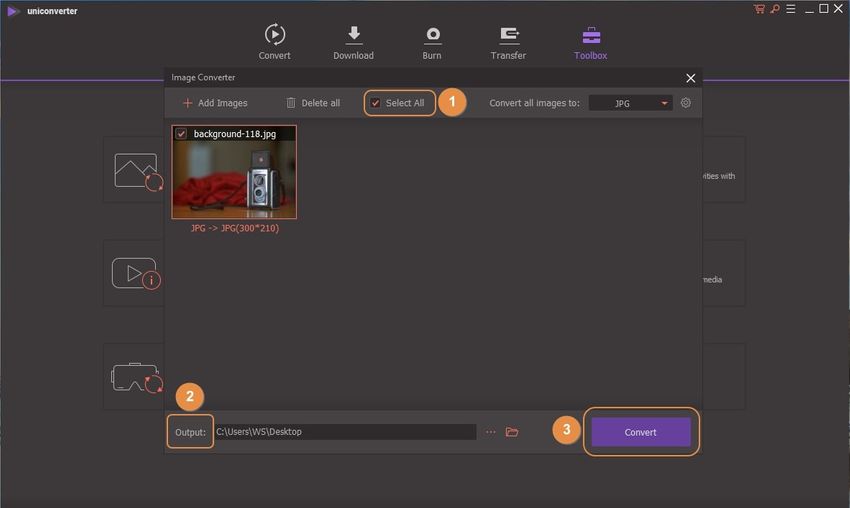Open the output folder icon
This screenshot has height=508, width=850.
pyautogui.click(x=512, y=432)
